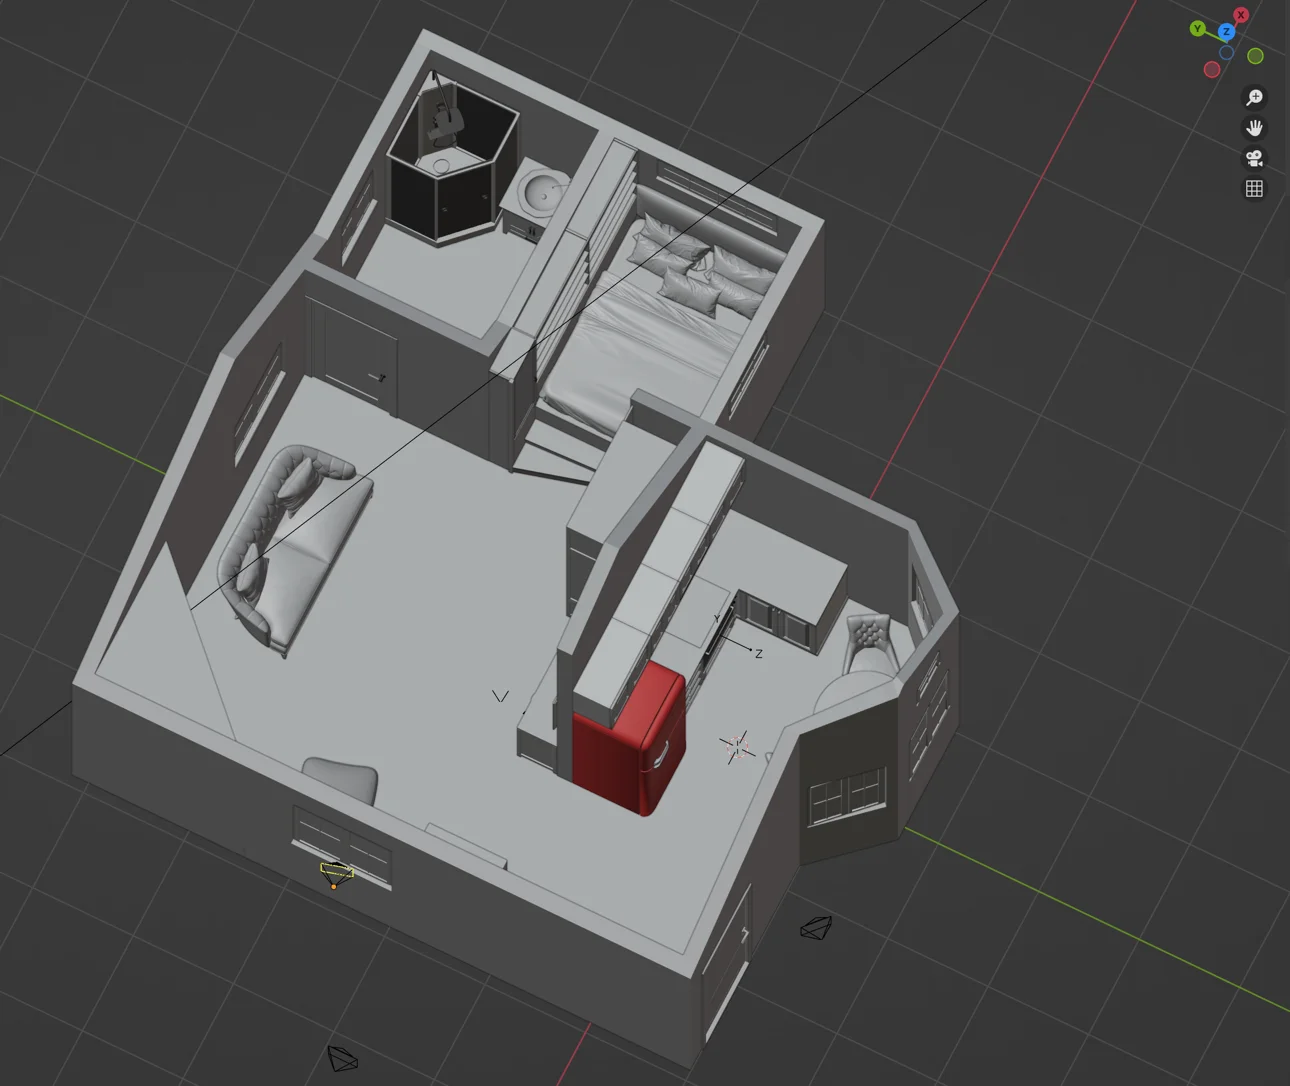Viewport: 1290px width, 1086px height.
Task: Select the blue Z axis gizmo handle
Action: [x=1227, y=32]
